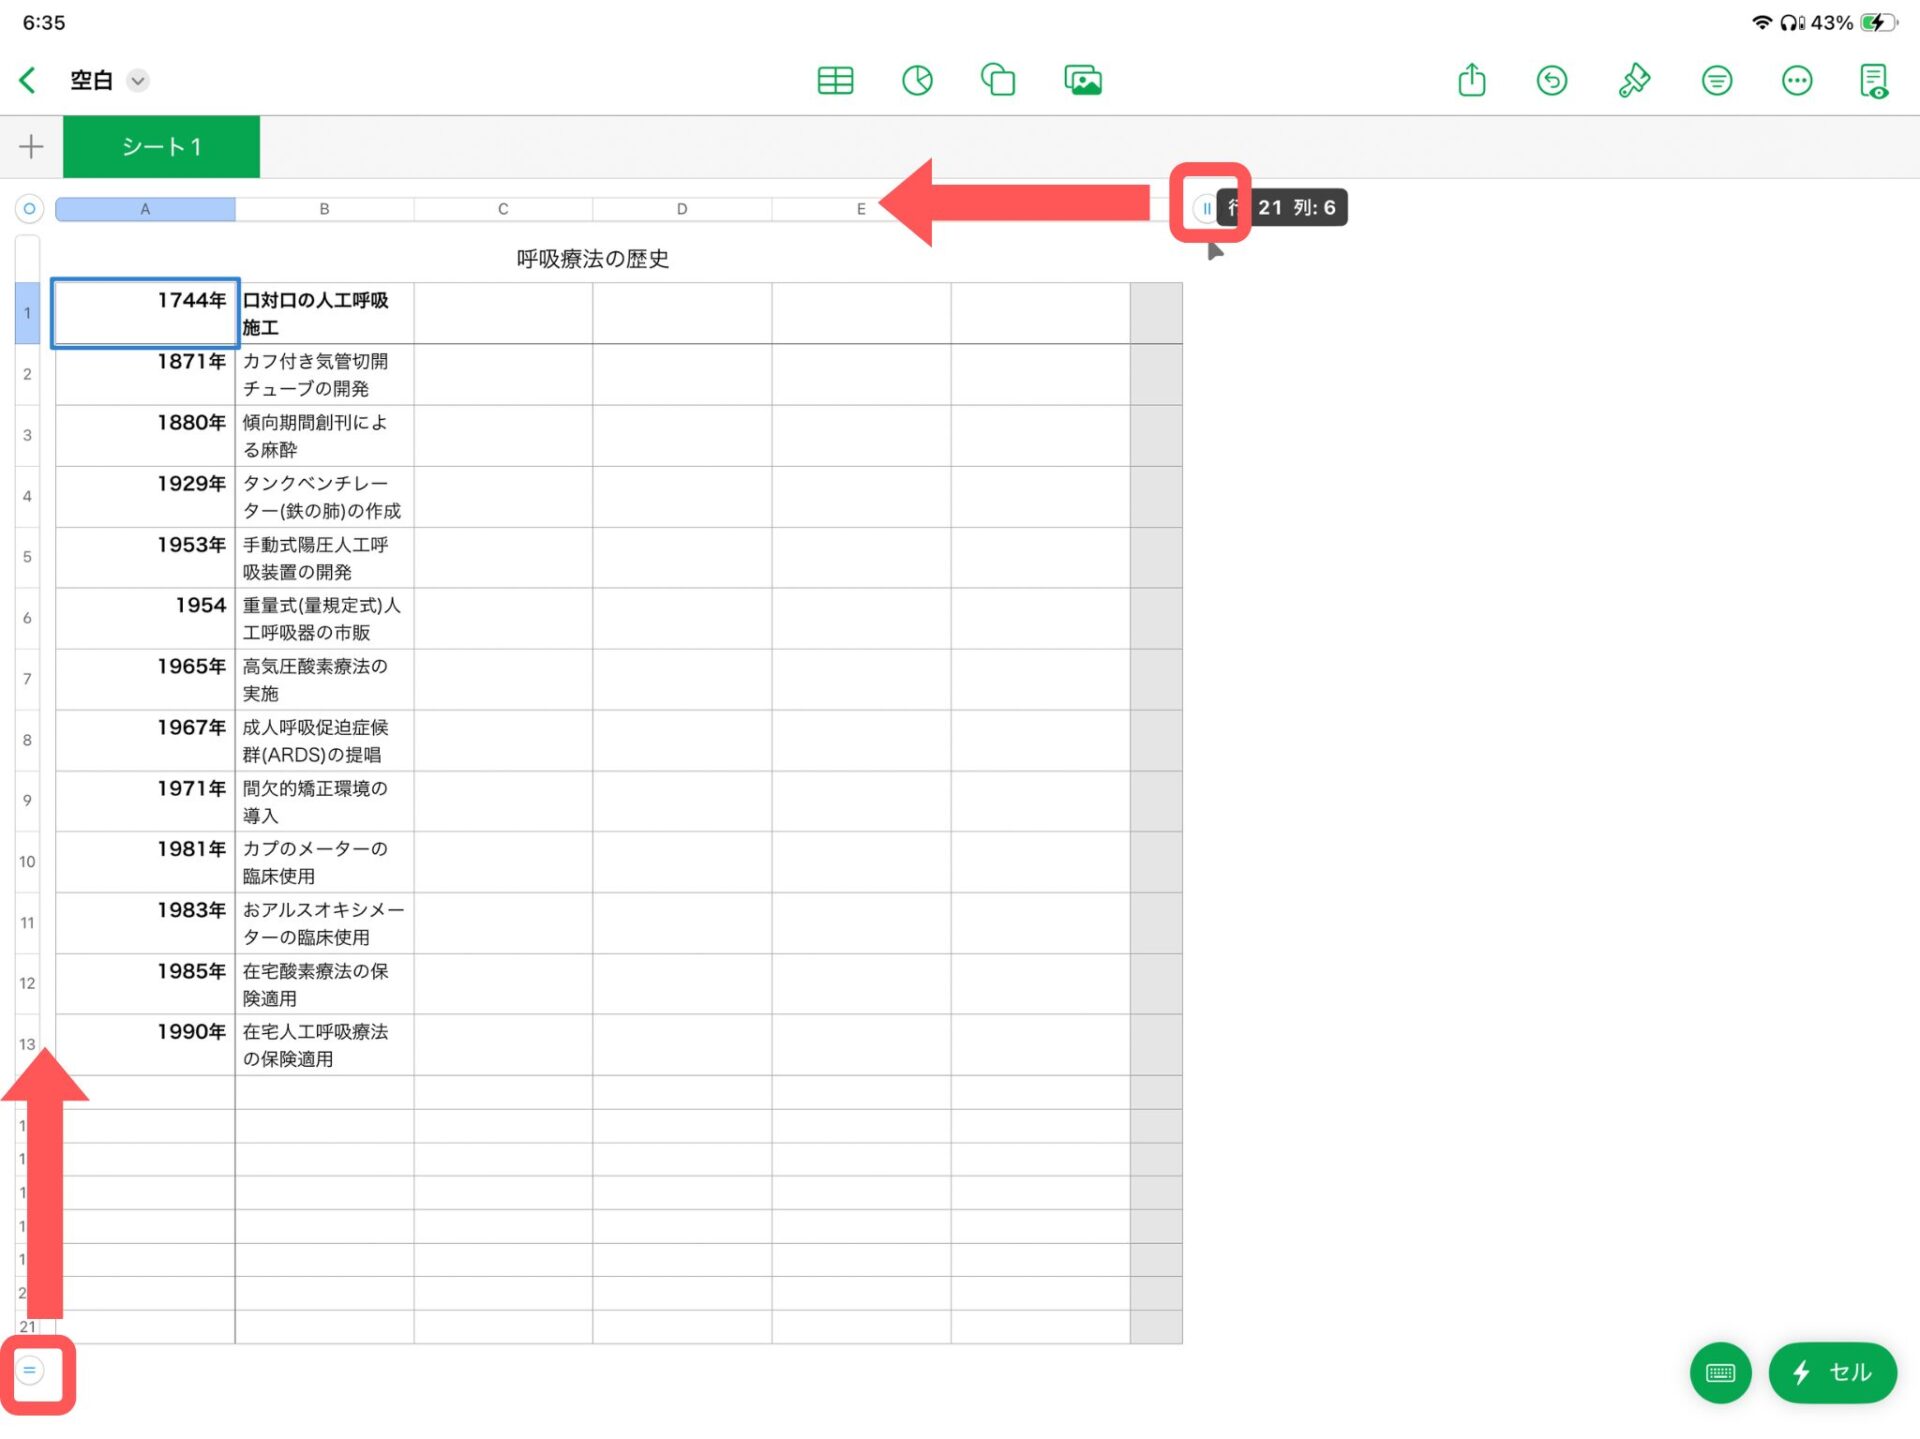Tap the undo icon
This screenshot has width=1920, height=1439.
[x=1551, y=80]
